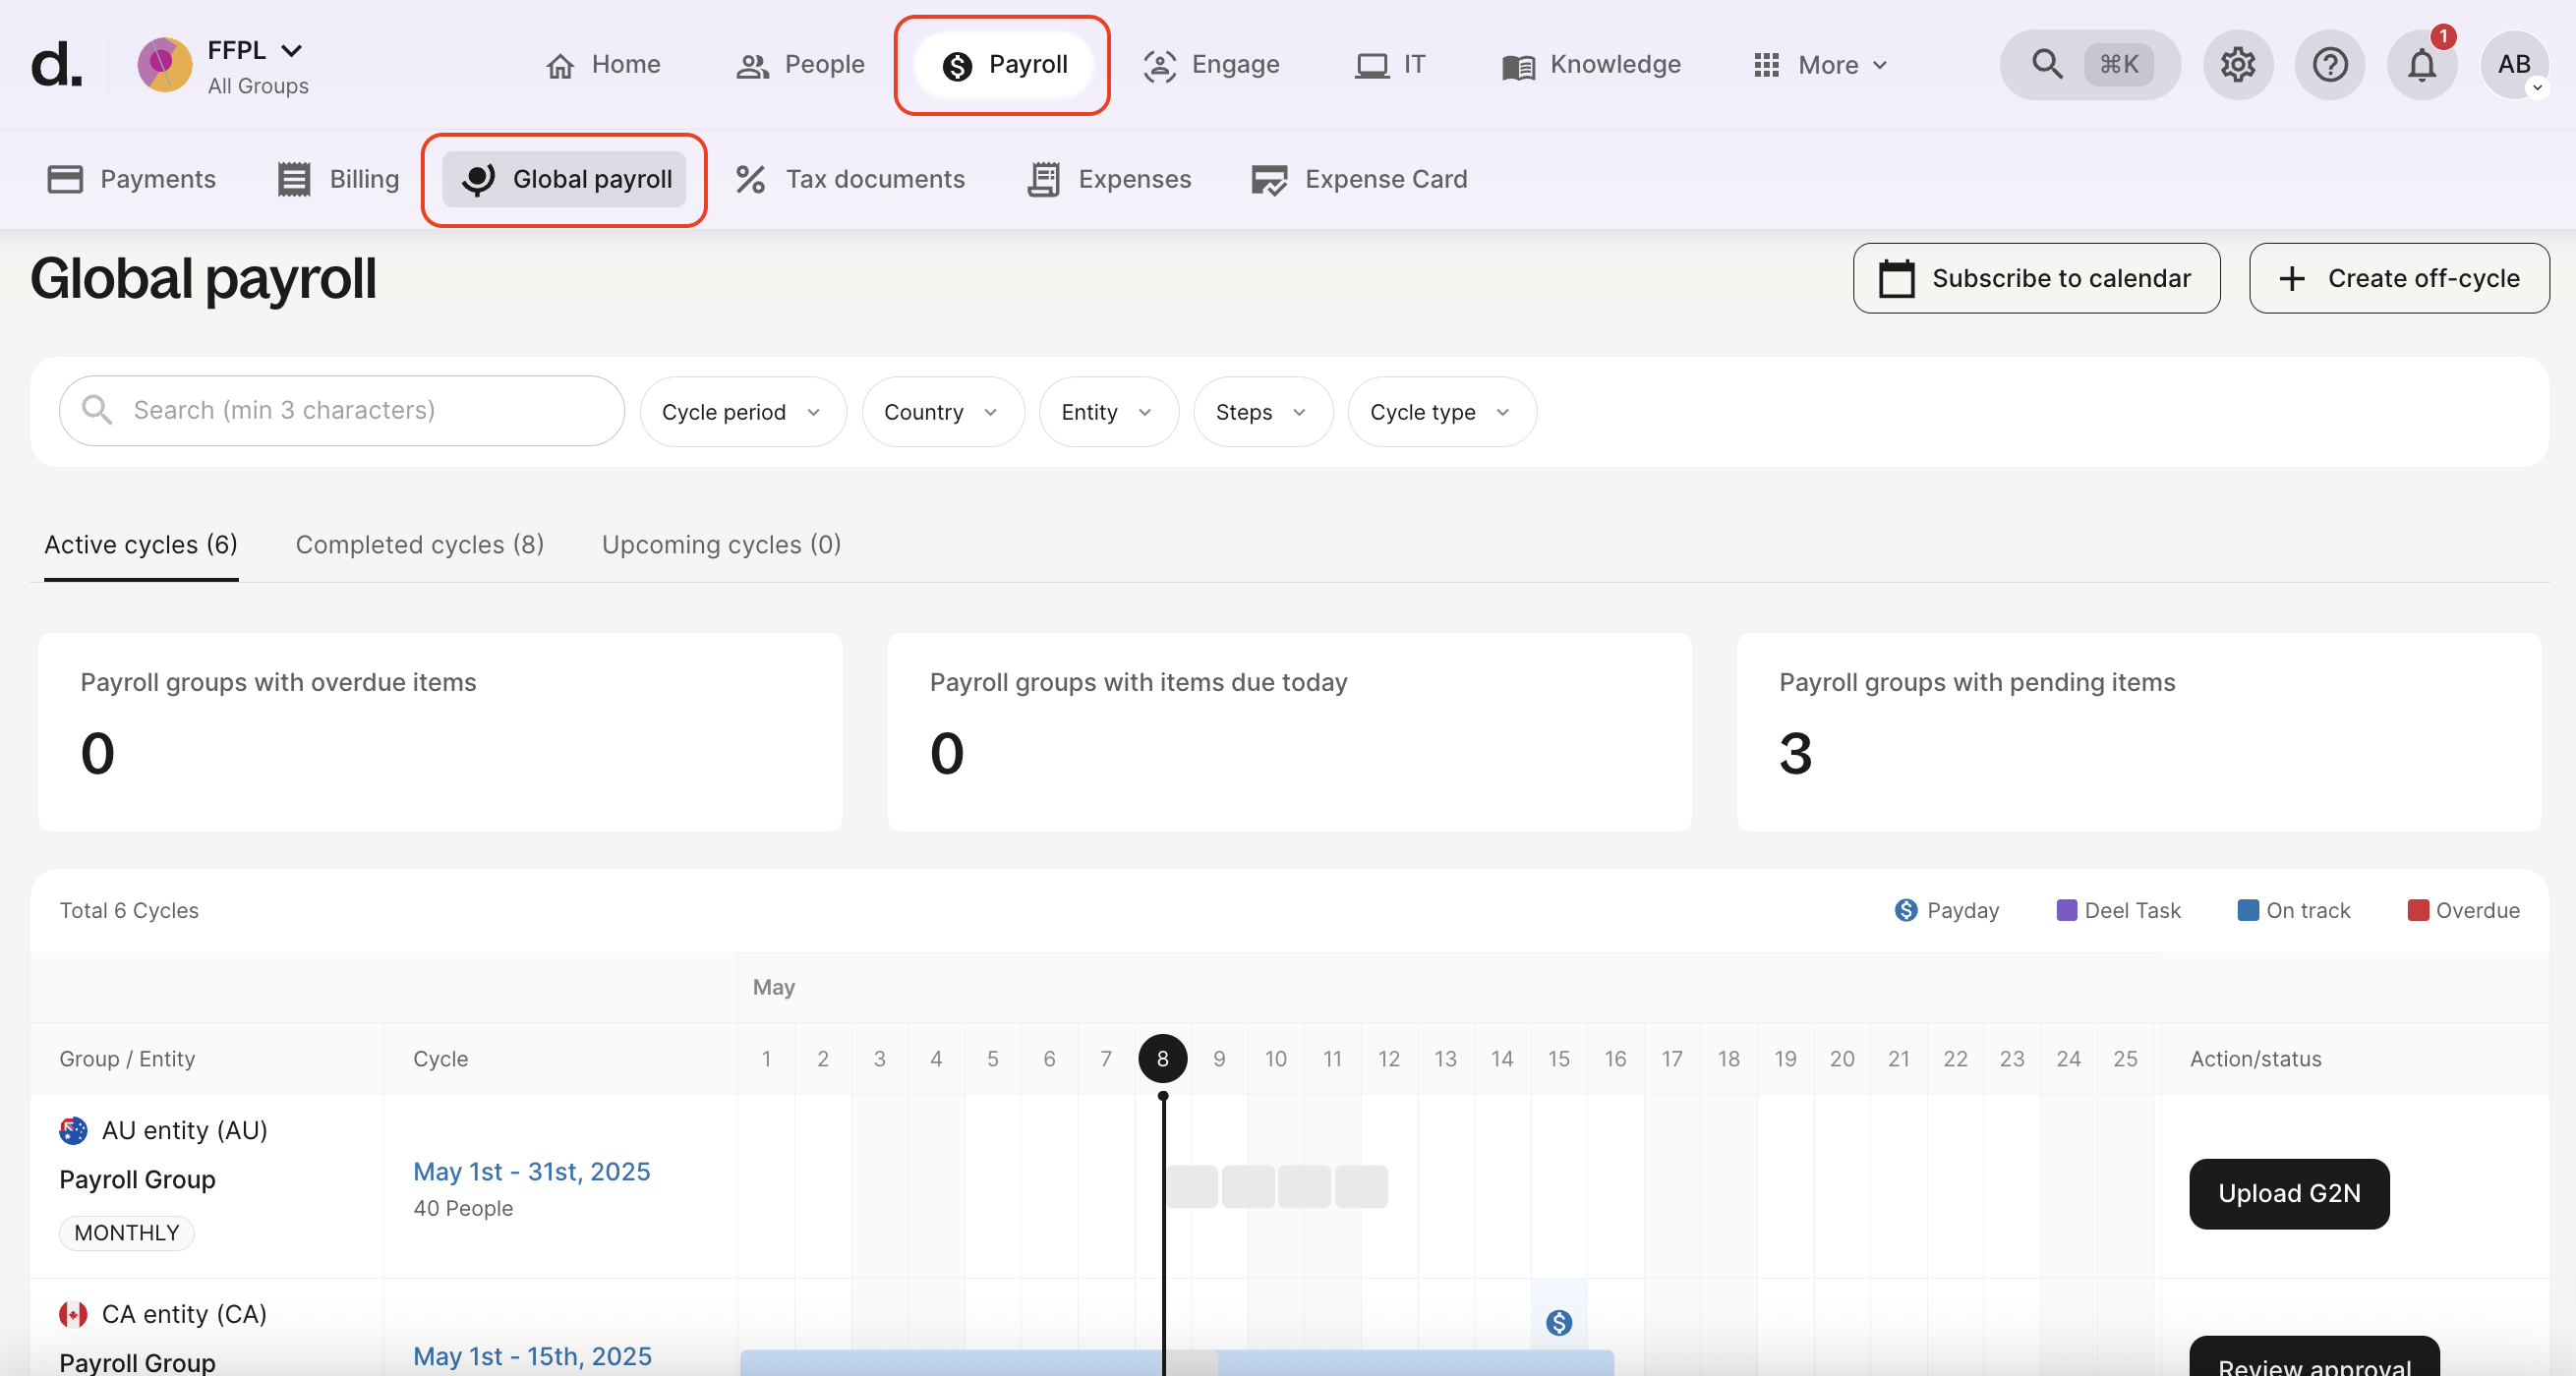Expand the Cycle period filter
Screen dimensions: 2576x1376
tap(743, 412)
